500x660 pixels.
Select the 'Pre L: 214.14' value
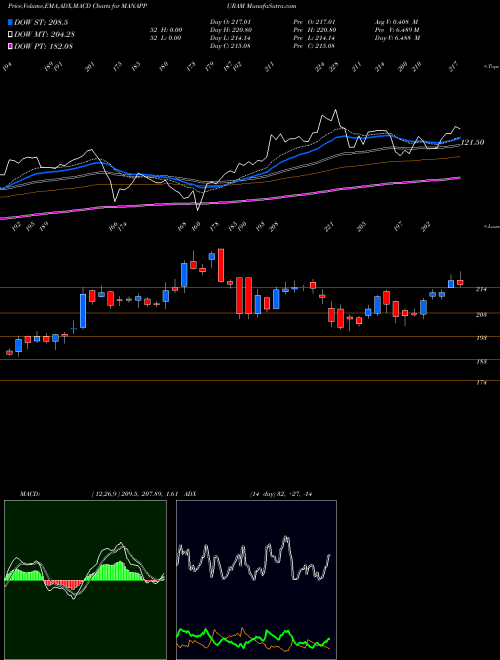(314, 38)
